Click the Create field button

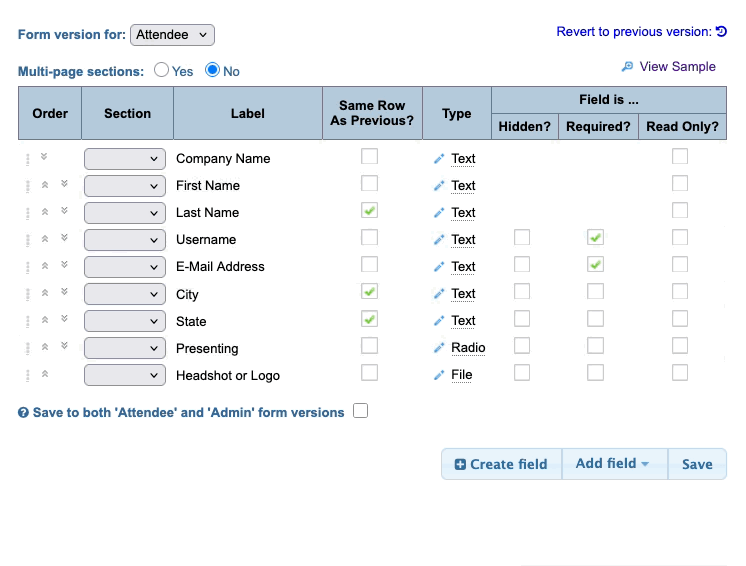(501, 464)
